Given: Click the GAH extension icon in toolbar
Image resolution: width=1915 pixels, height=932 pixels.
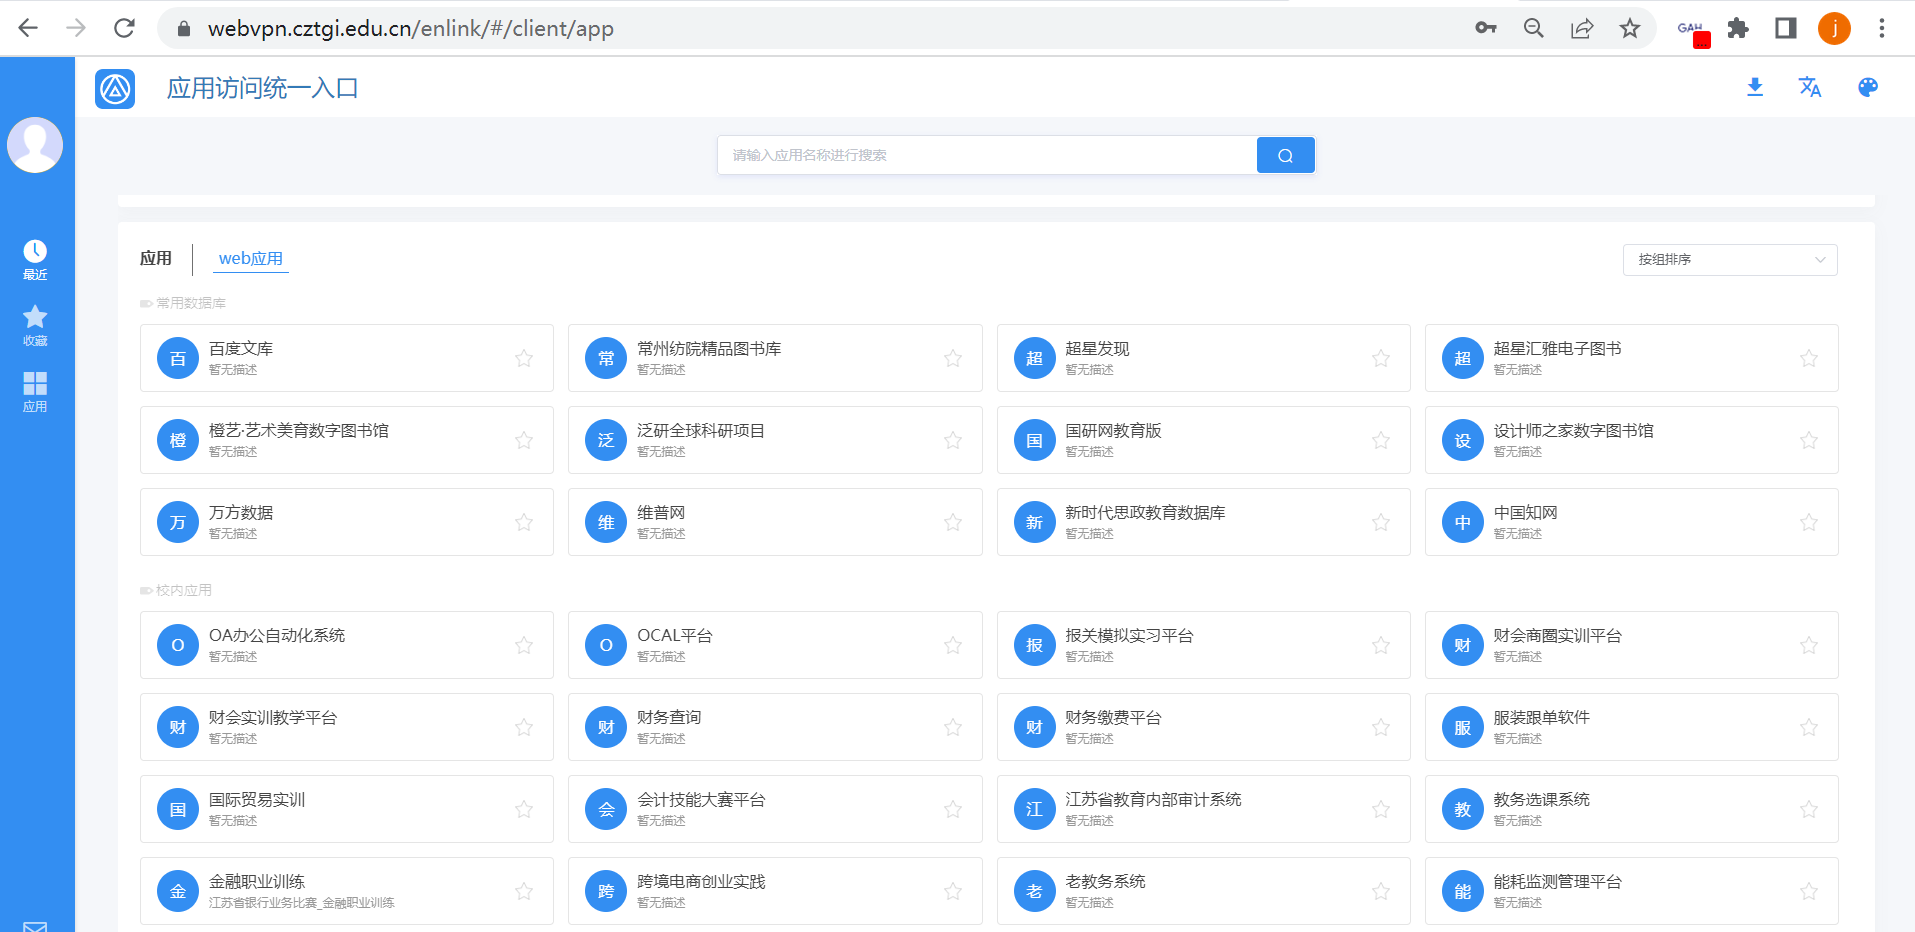Looking at the screenshot, I should pyautogui.click(x=1692, y=30).
